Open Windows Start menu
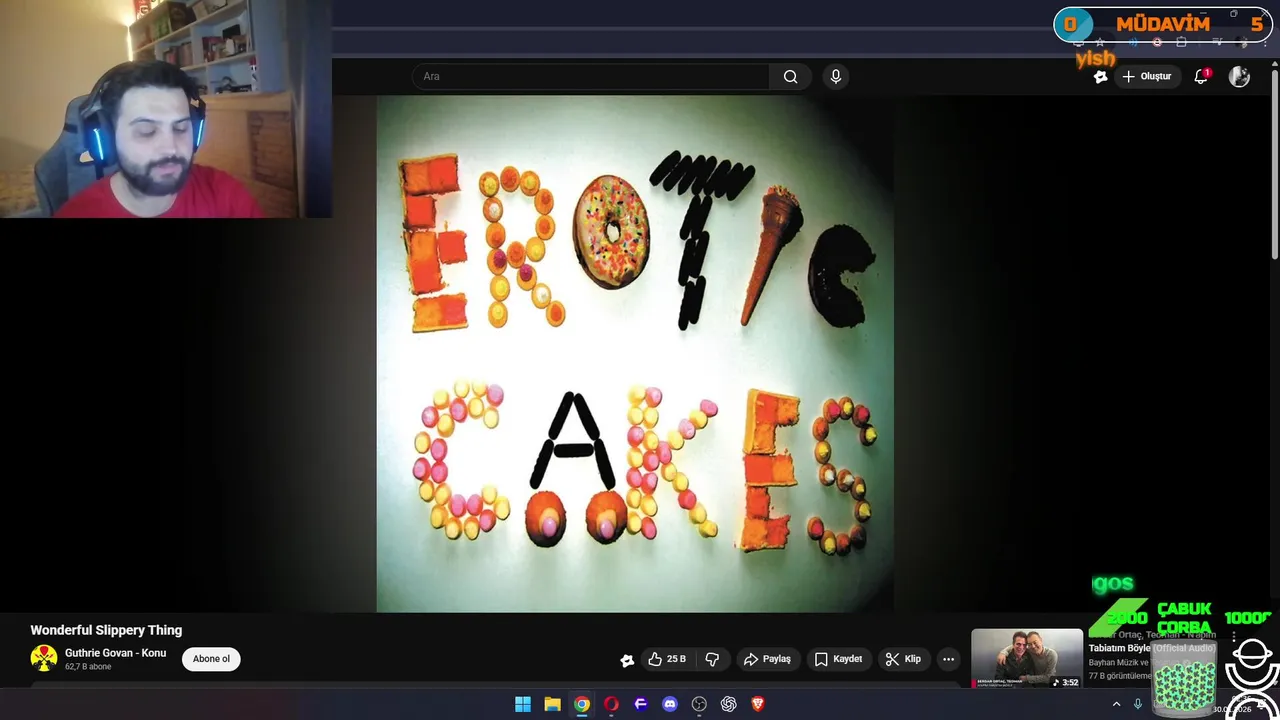Screen dimensions: 1280x720 click(523, 704)
